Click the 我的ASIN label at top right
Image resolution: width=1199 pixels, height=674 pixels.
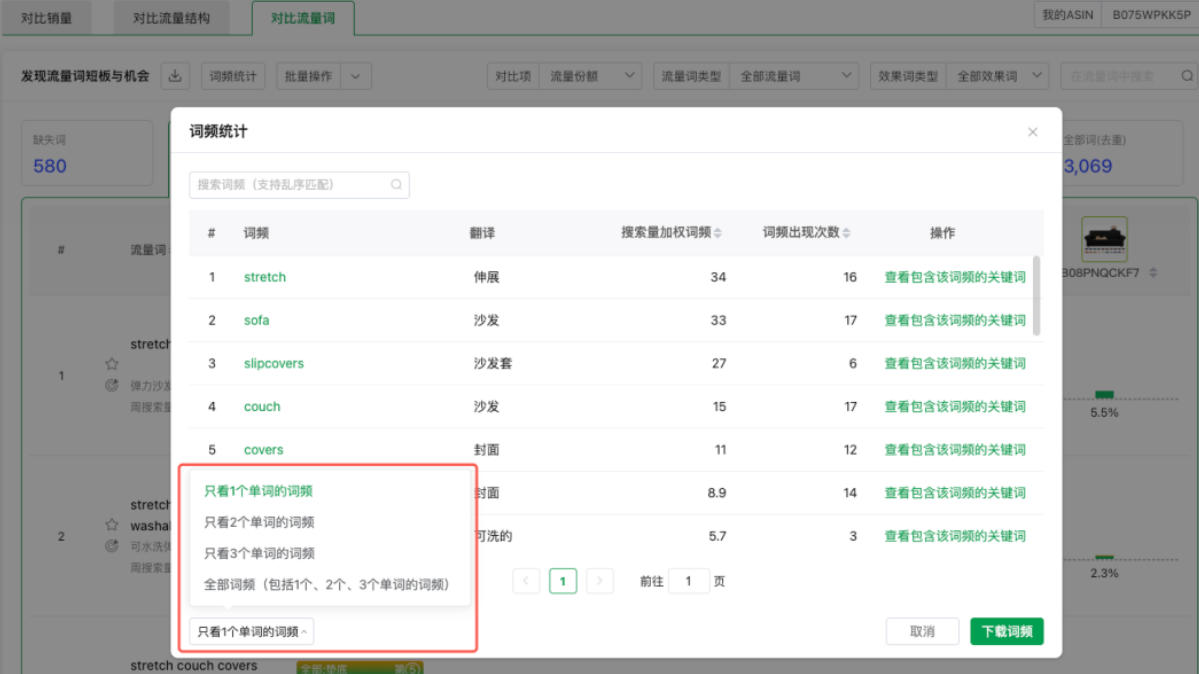1067,15
